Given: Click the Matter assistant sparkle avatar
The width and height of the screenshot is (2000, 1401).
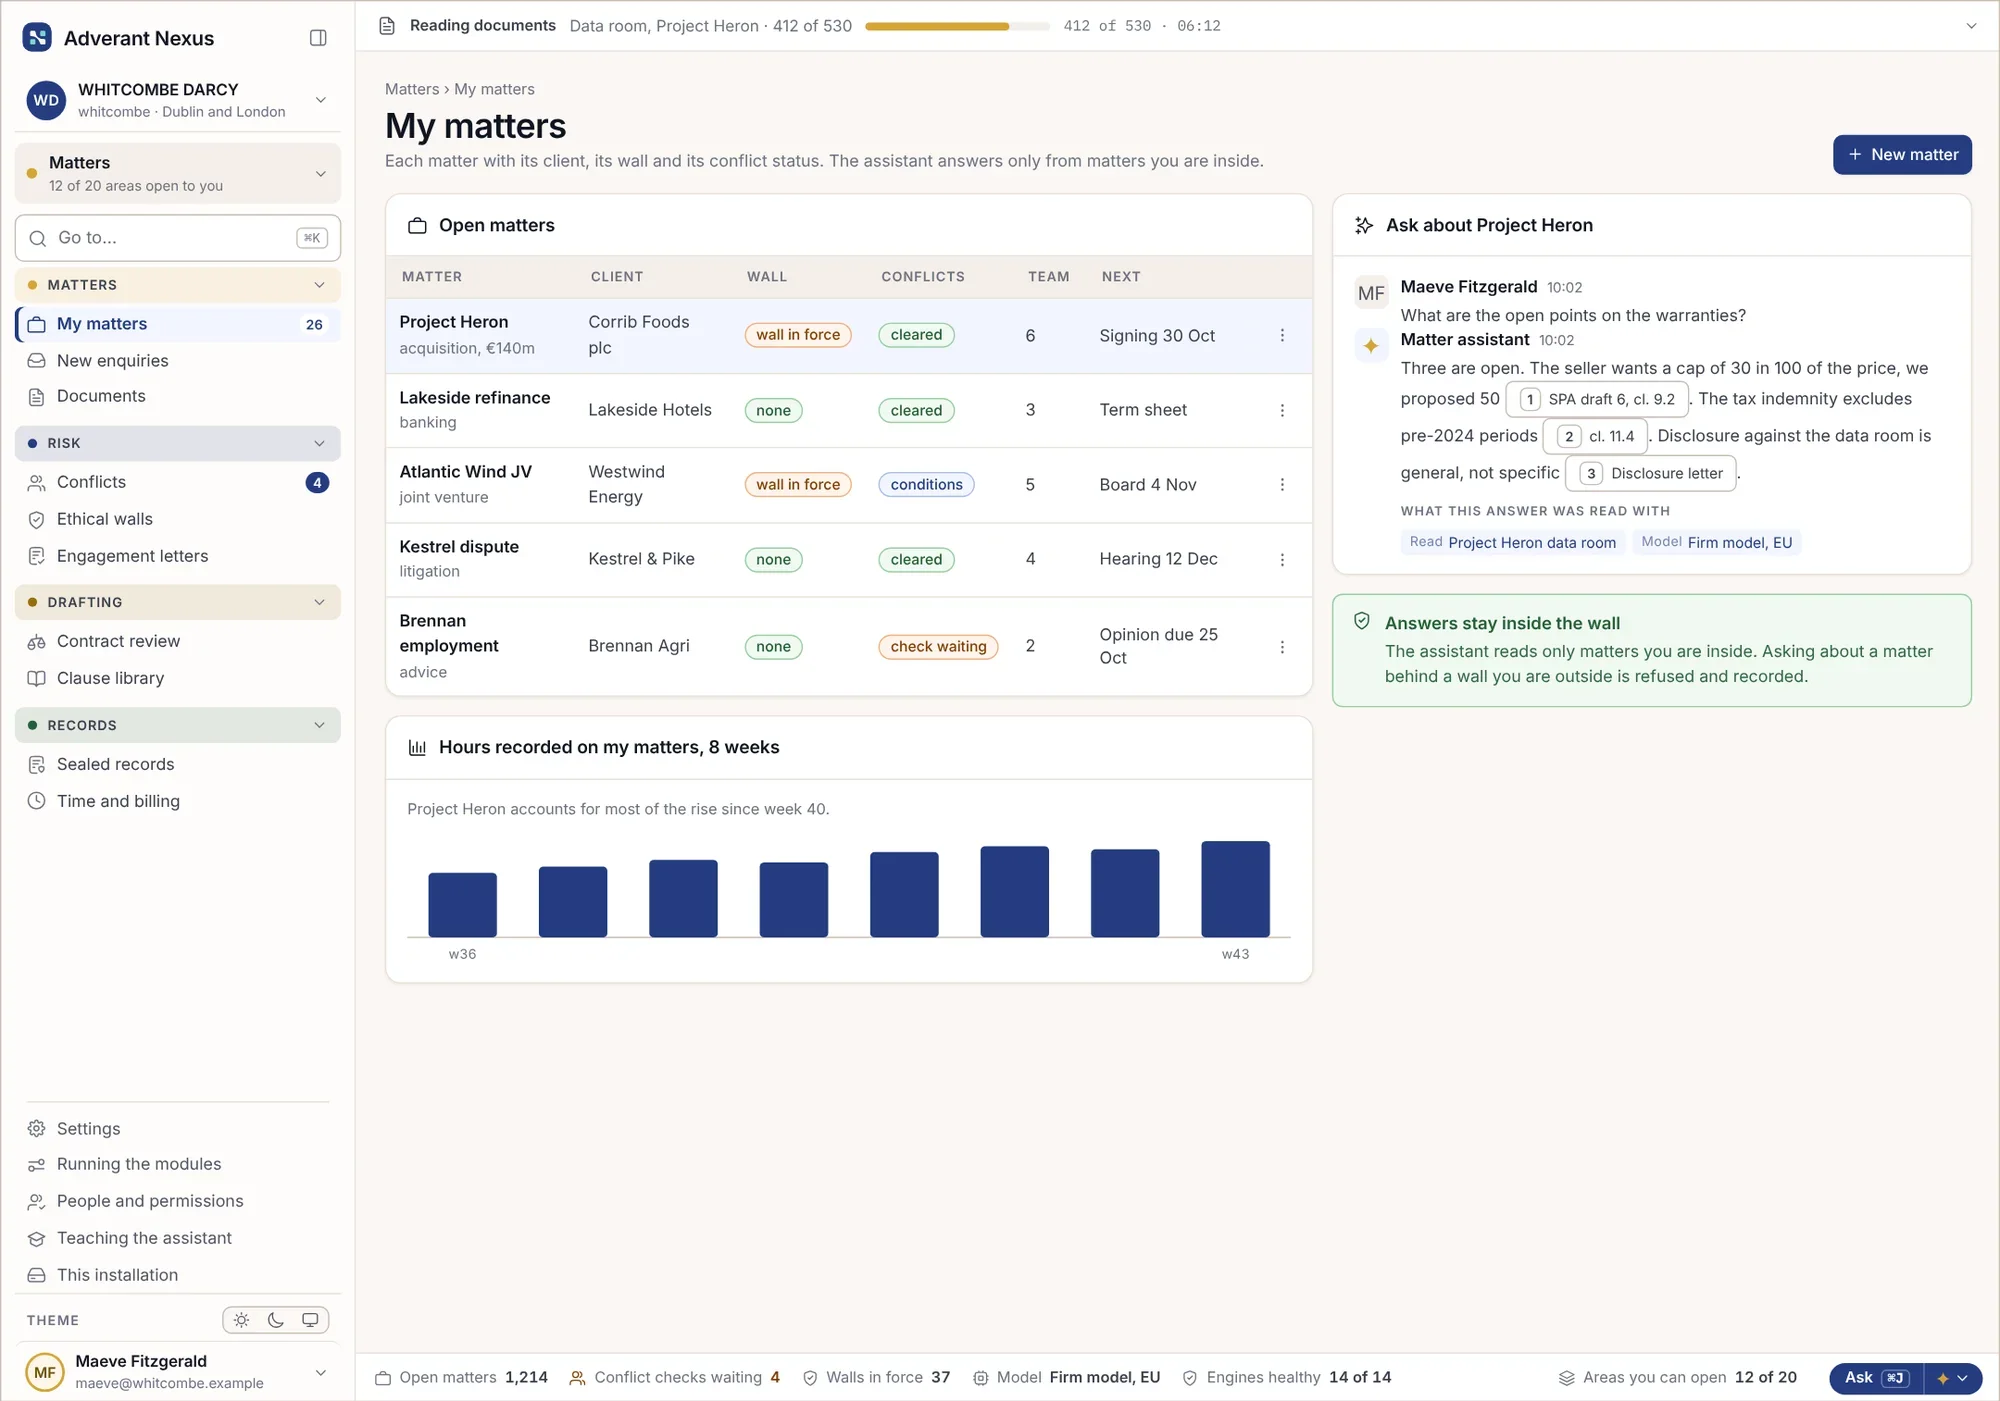Looking at the screenshot, I should [1371, 345].
